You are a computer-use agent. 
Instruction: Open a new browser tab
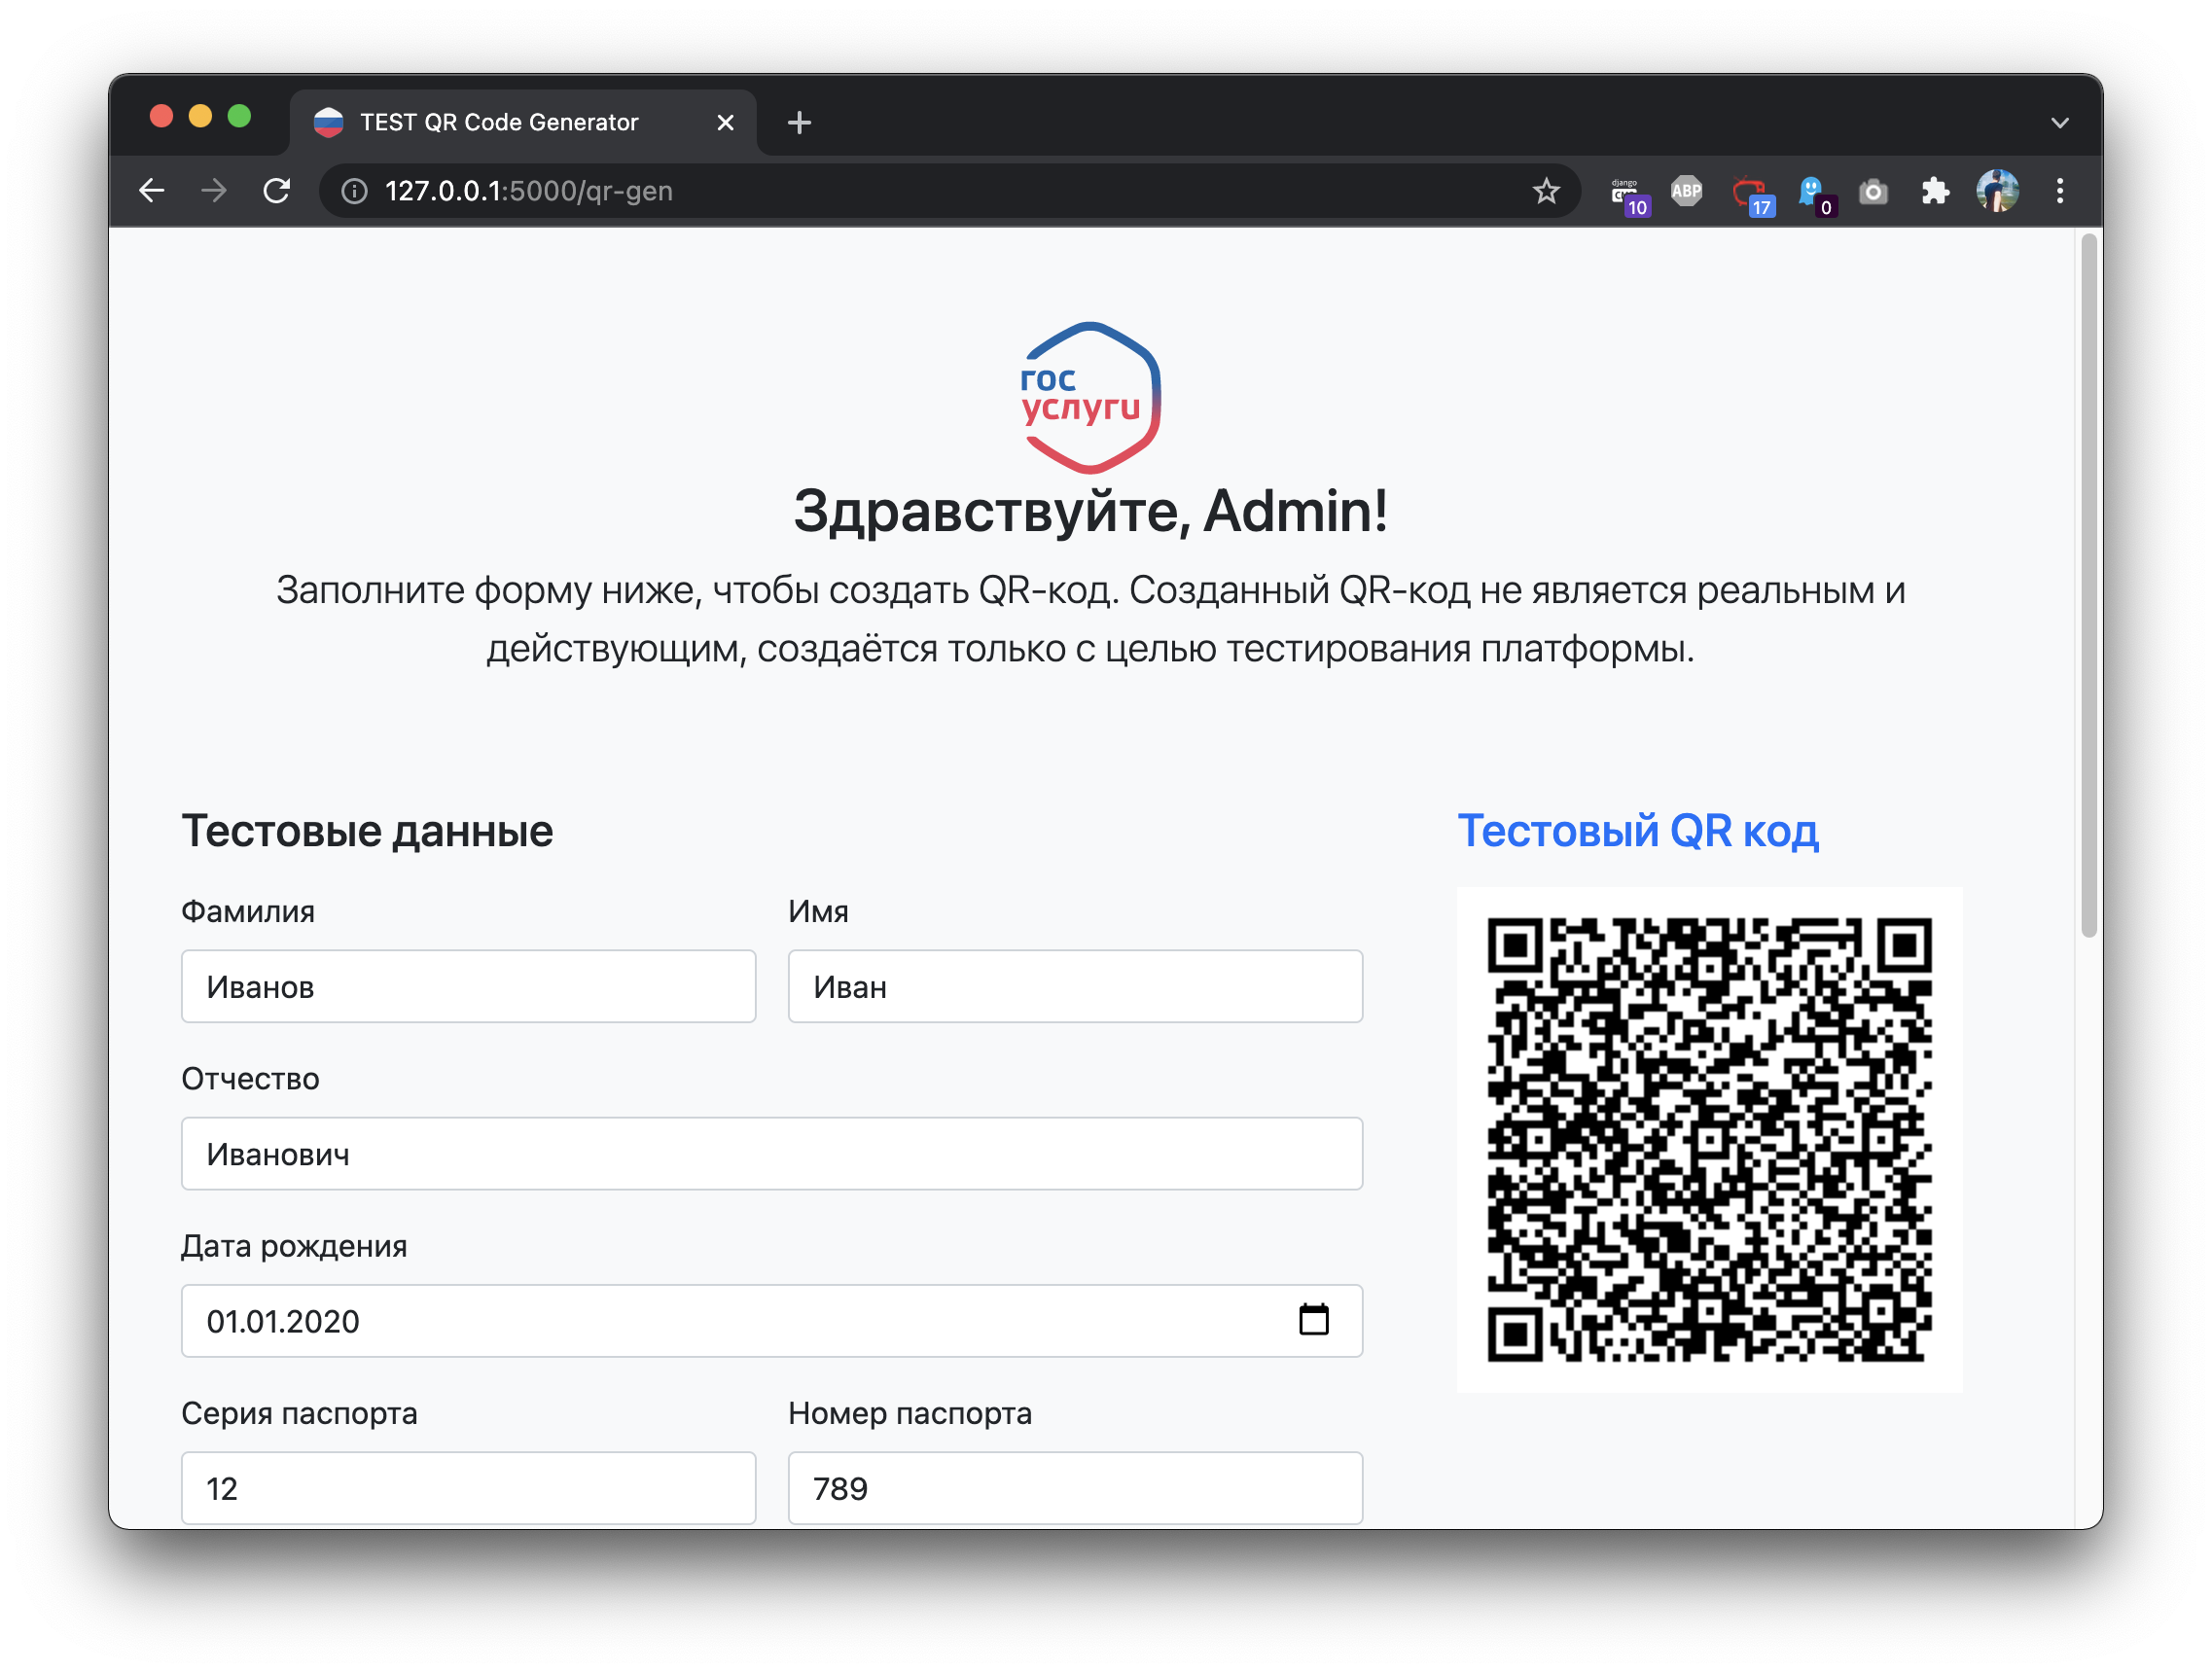click(799, 123)
